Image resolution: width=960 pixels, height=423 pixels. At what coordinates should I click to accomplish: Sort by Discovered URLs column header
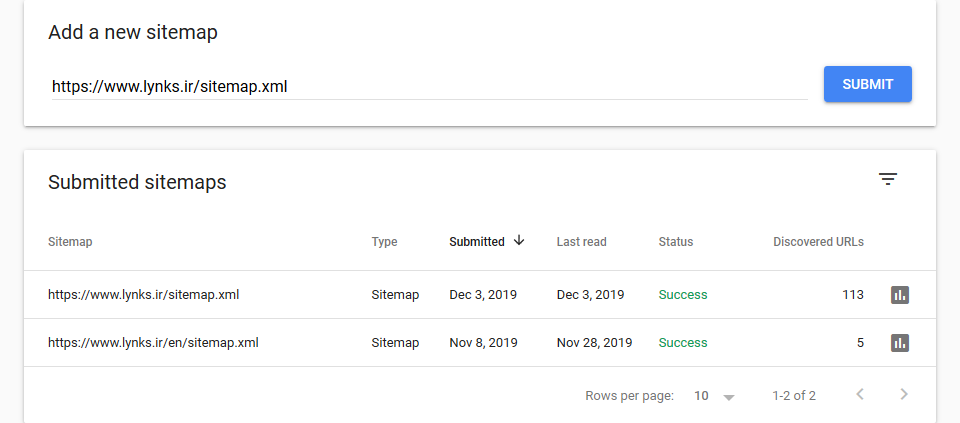coord(818,242)
